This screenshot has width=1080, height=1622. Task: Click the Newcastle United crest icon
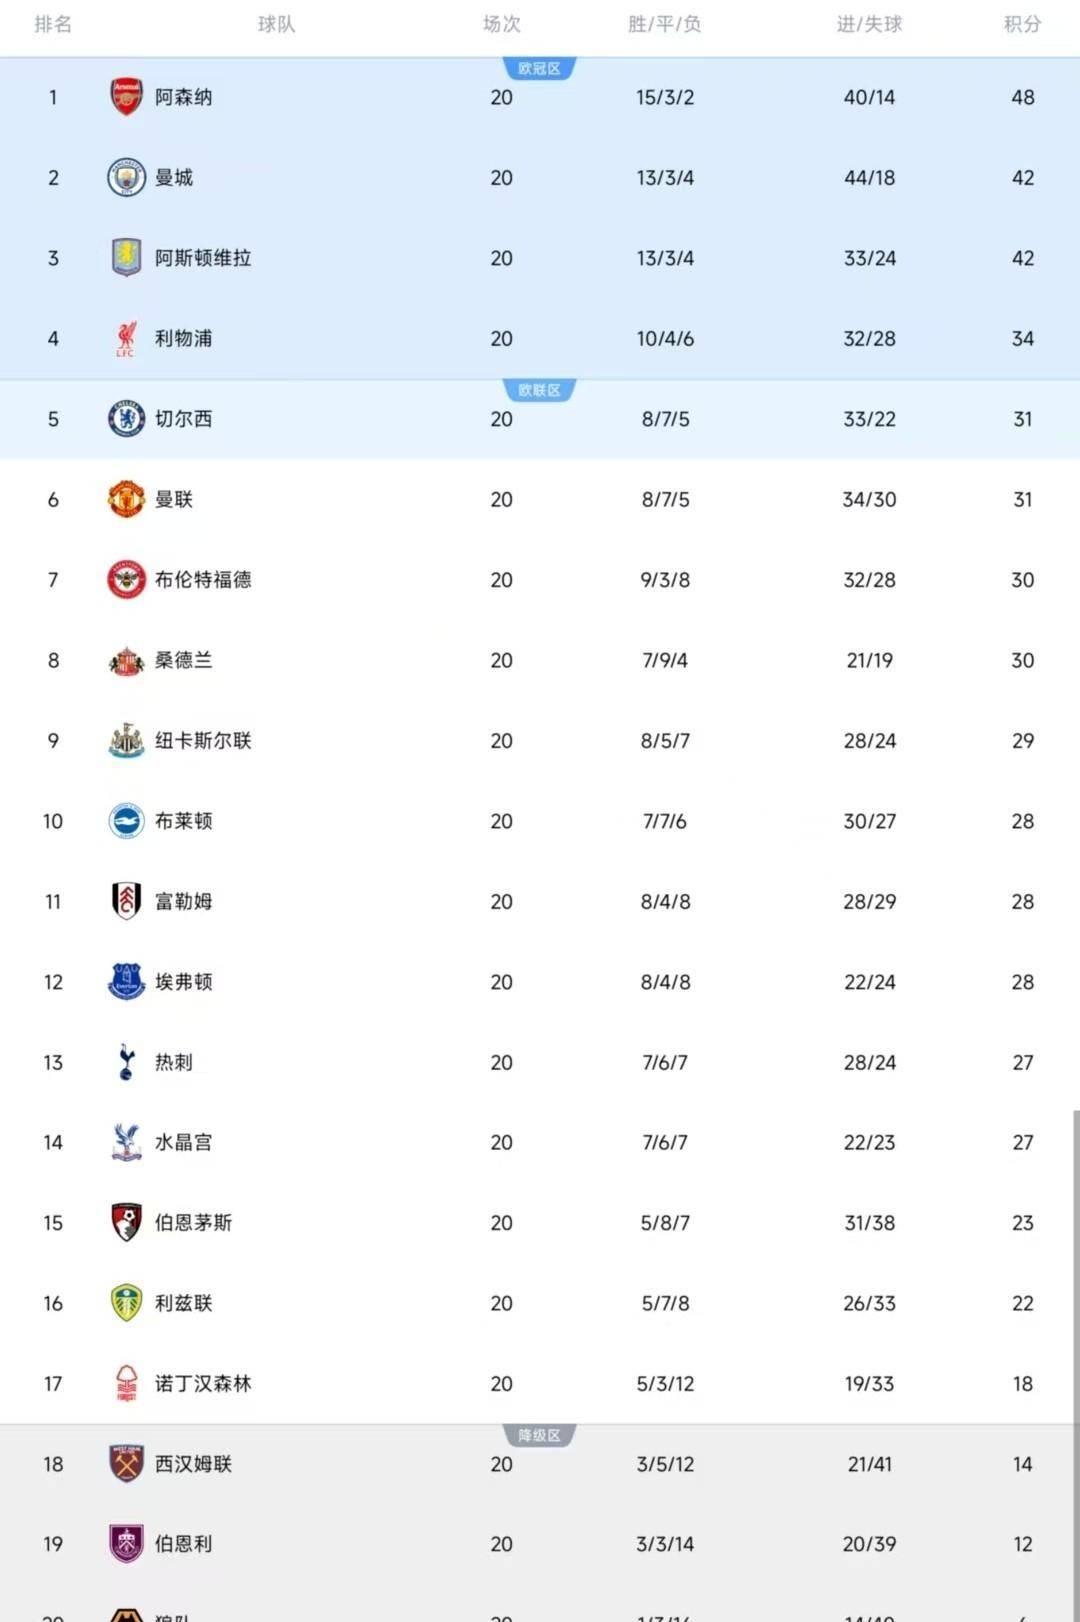click(x=126, y=741)
